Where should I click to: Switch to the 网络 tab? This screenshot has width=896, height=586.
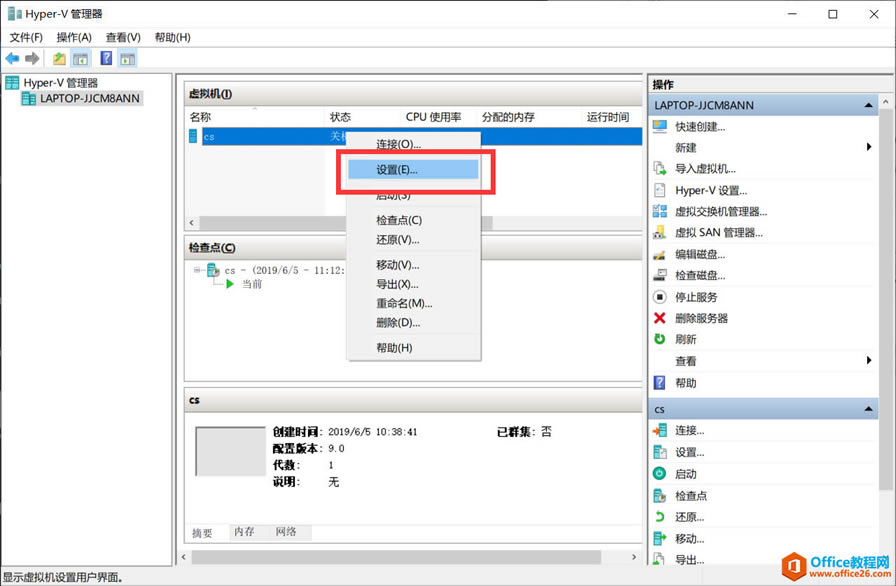286,532
